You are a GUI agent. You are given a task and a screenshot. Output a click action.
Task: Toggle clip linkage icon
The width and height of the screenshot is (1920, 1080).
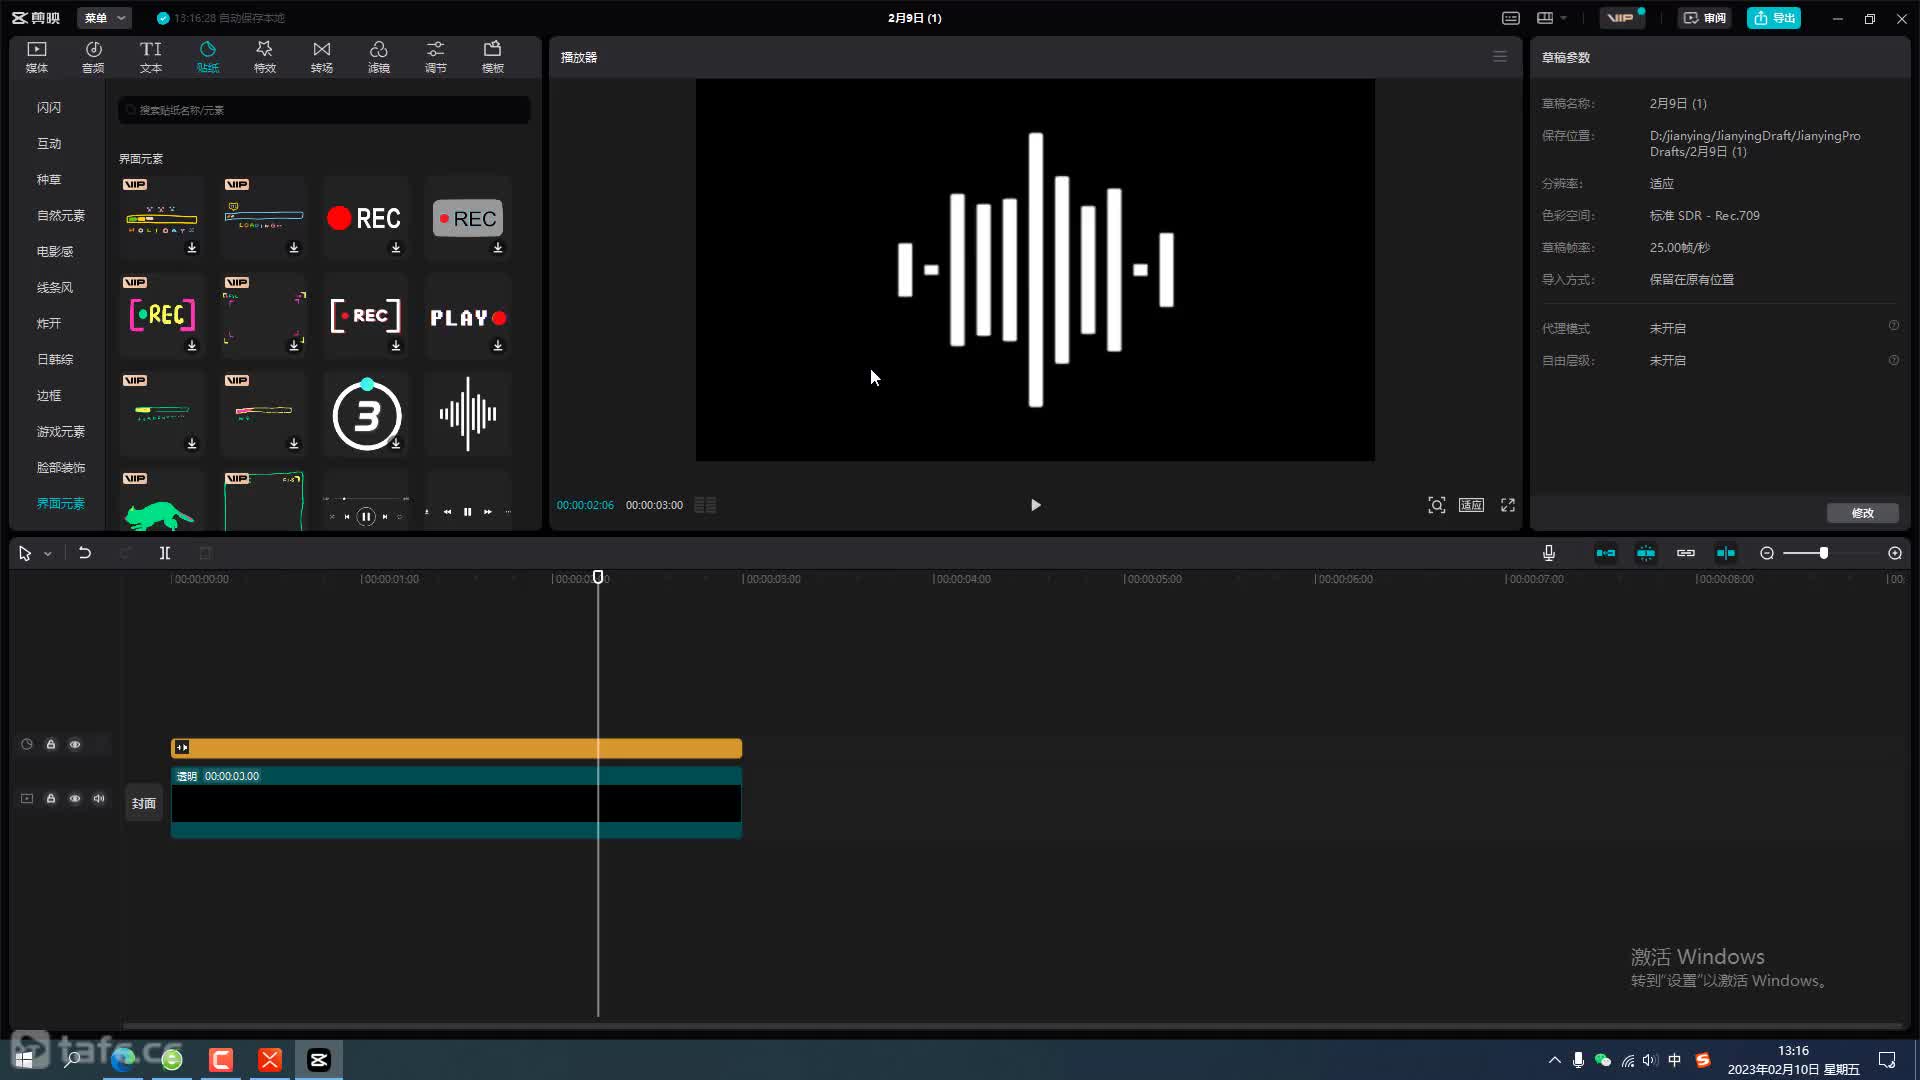pos(1686,553)
